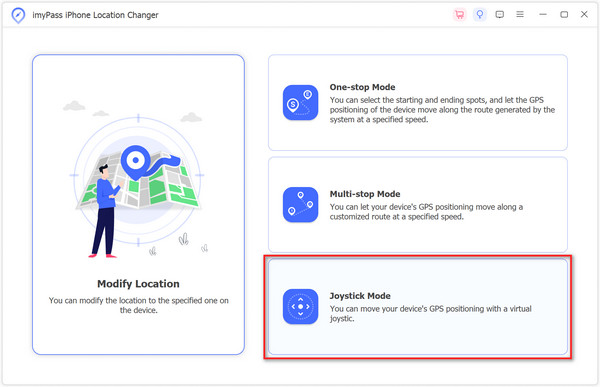Click "imyPass iPhone Location Changer" title text
This screenshot has width=600, height=387.
click(95, 15)
